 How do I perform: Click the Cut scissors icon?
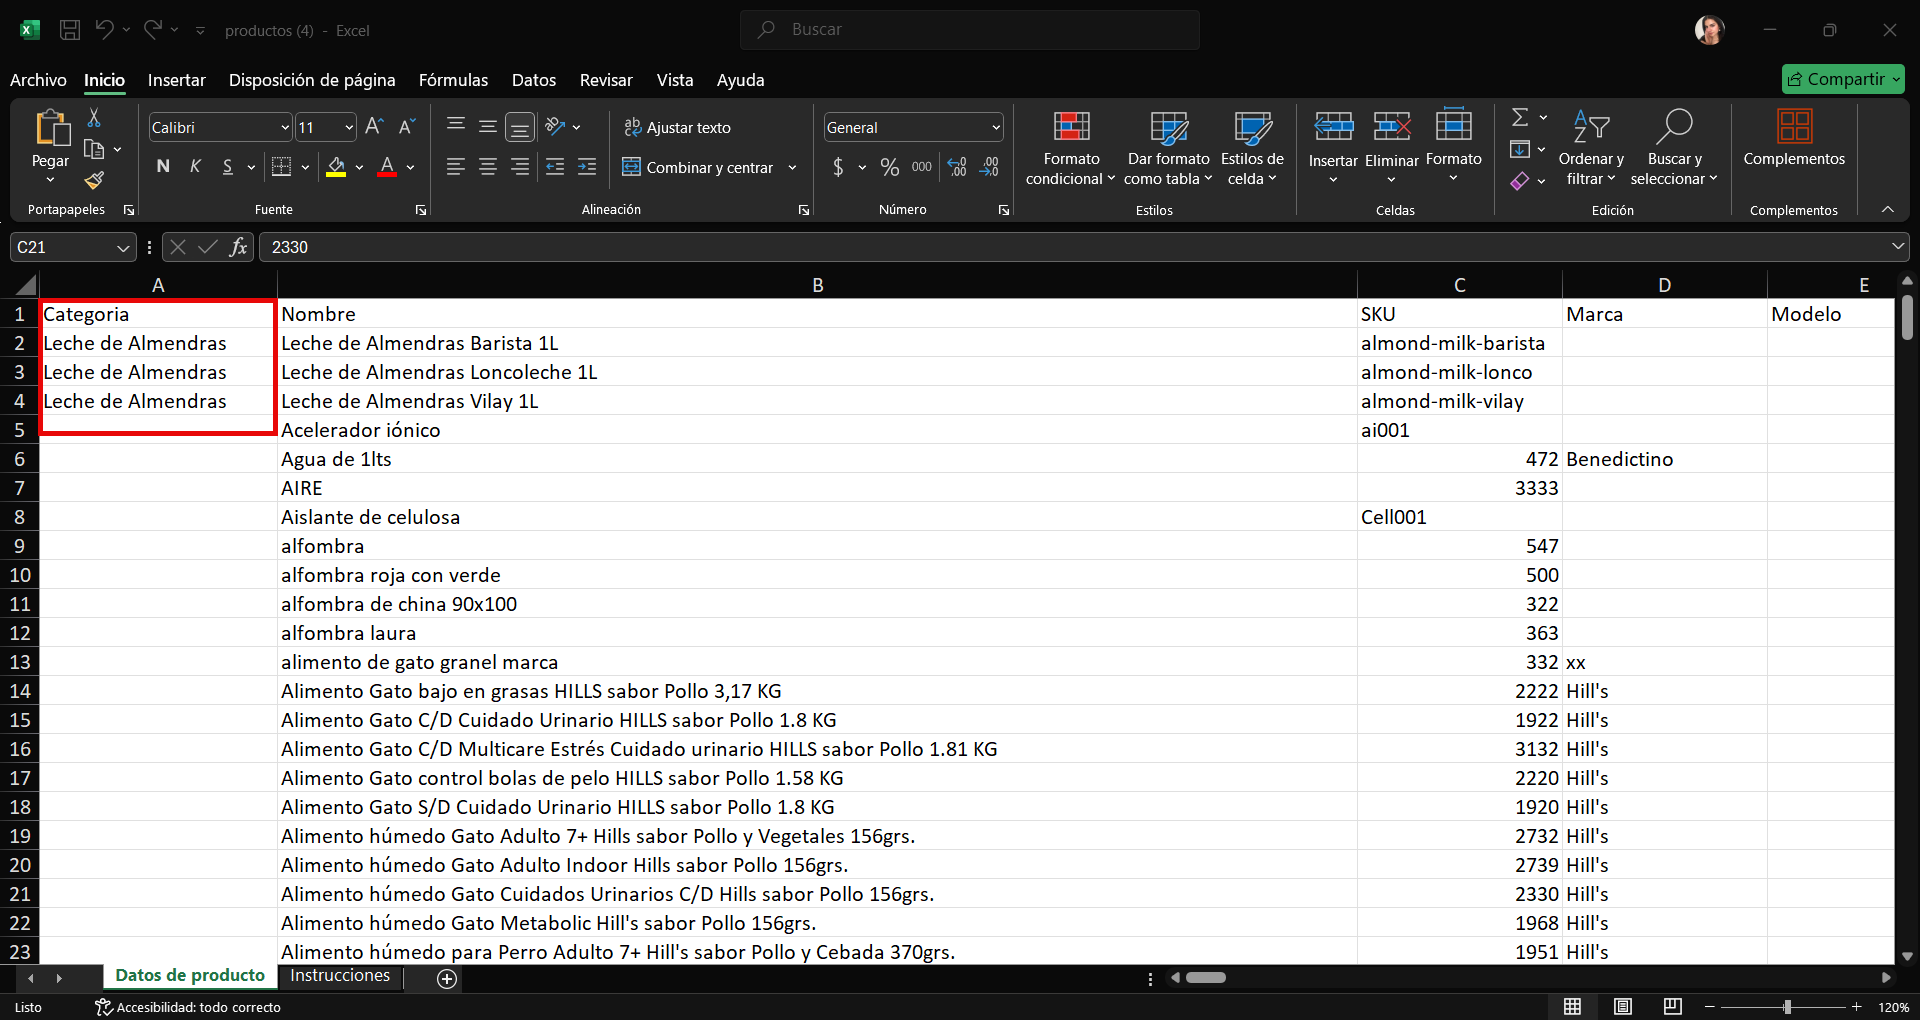pyautogui.click(x=94, y=118)
